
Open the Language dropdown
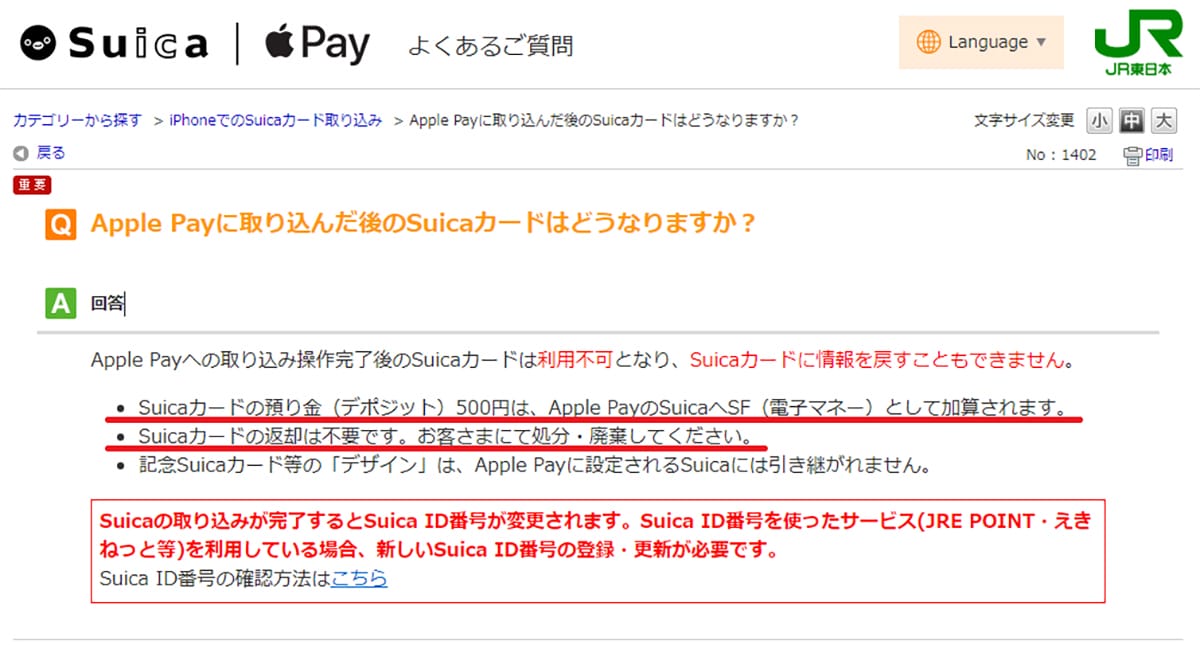click(x=981, y=42)
